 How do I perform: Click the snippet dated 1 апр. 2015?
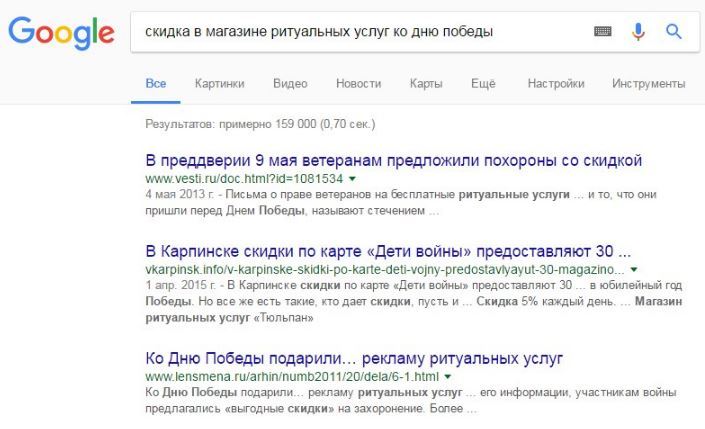[414, 301]
